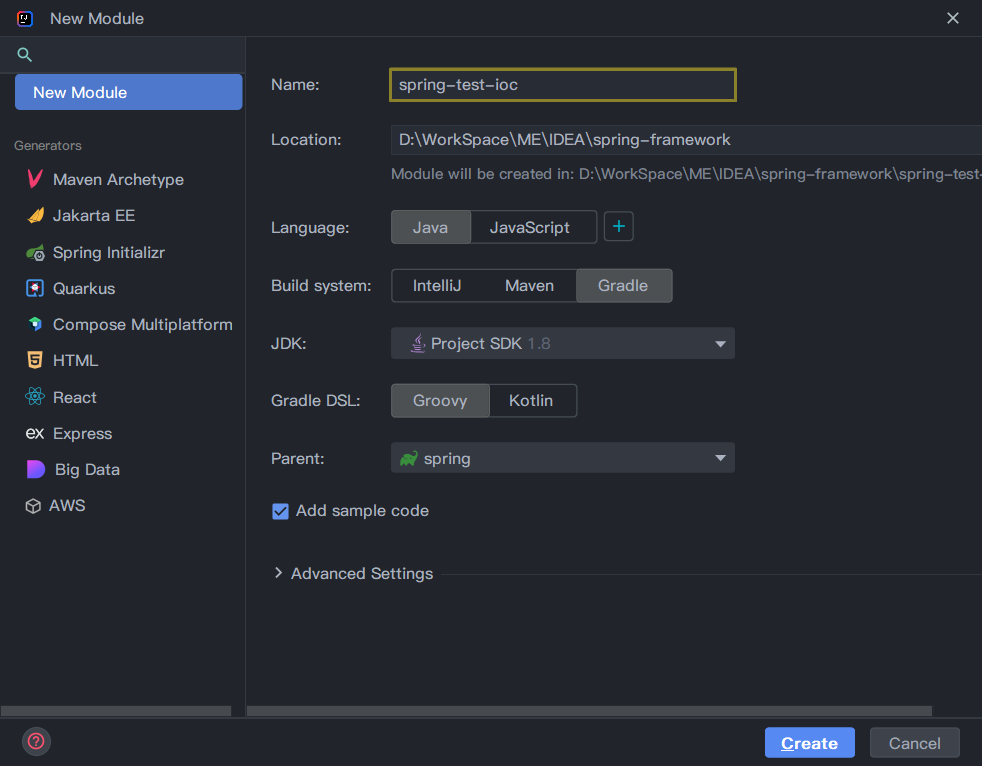Choose the Jakarta EE generator icon
Image resolution: width=982 pixels, height=766 pixels.
[35, 216]
